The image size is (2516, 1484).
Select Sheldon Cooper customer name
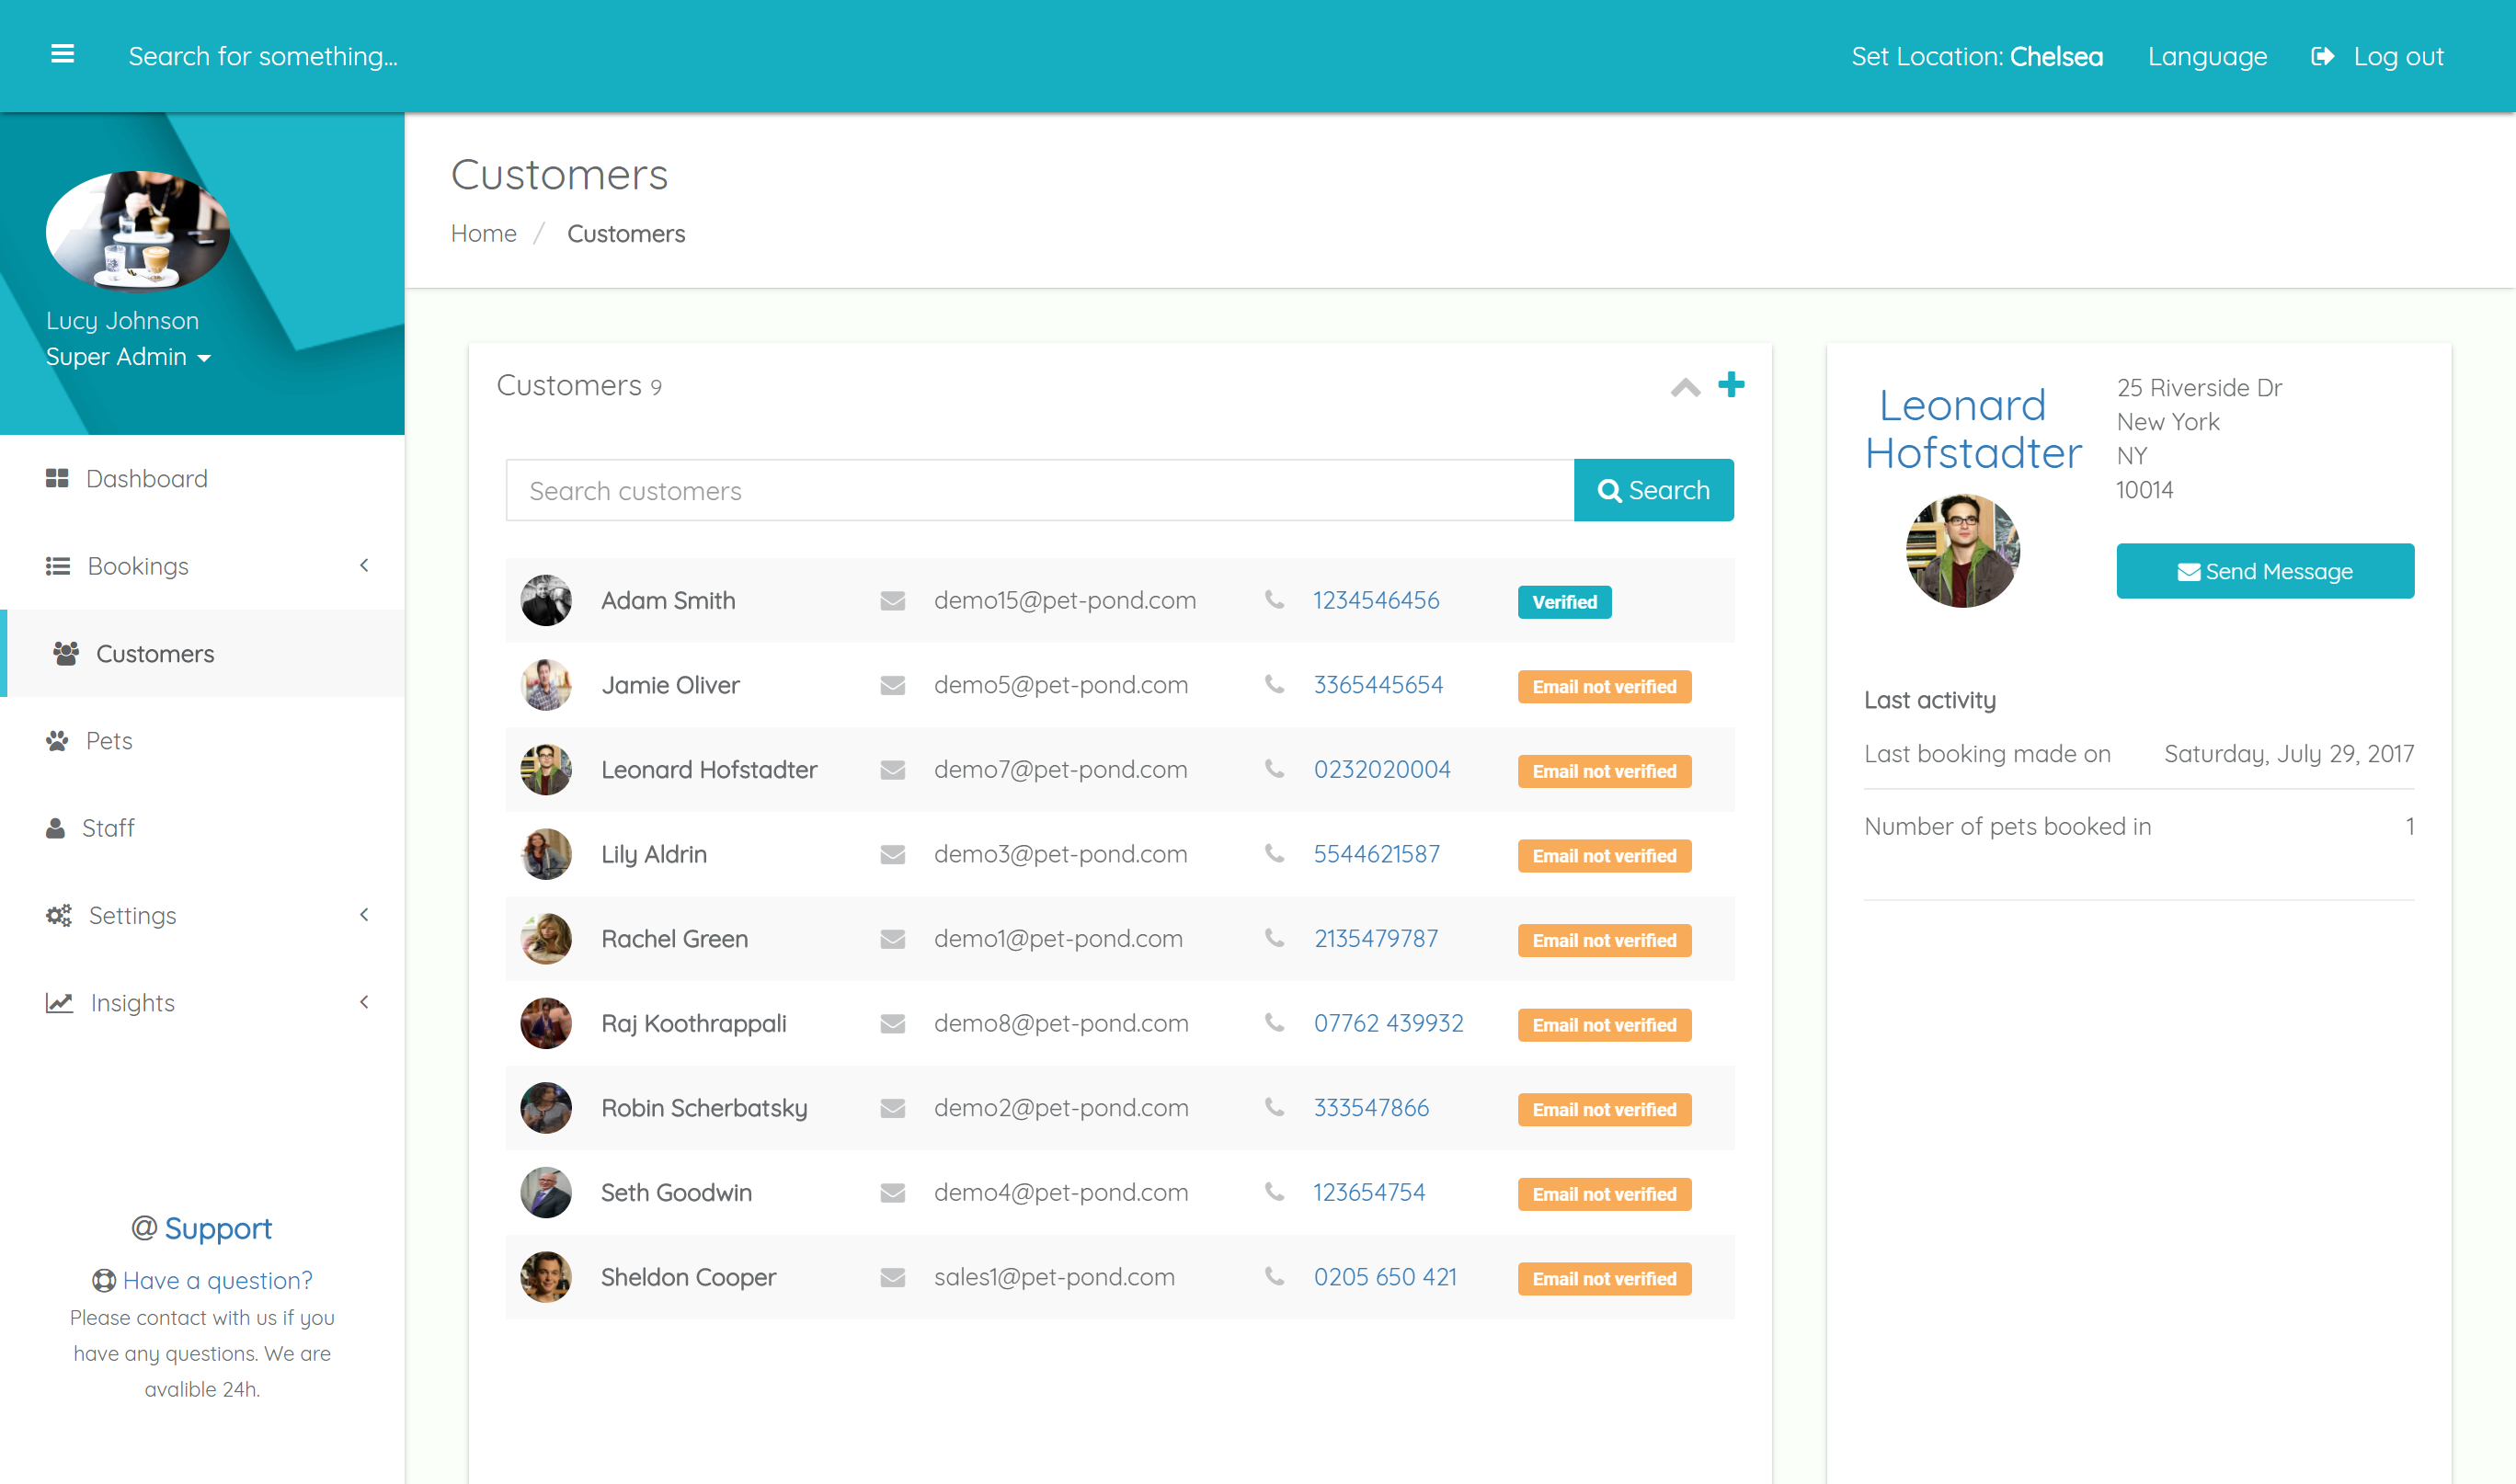[x=688, y=1277]
